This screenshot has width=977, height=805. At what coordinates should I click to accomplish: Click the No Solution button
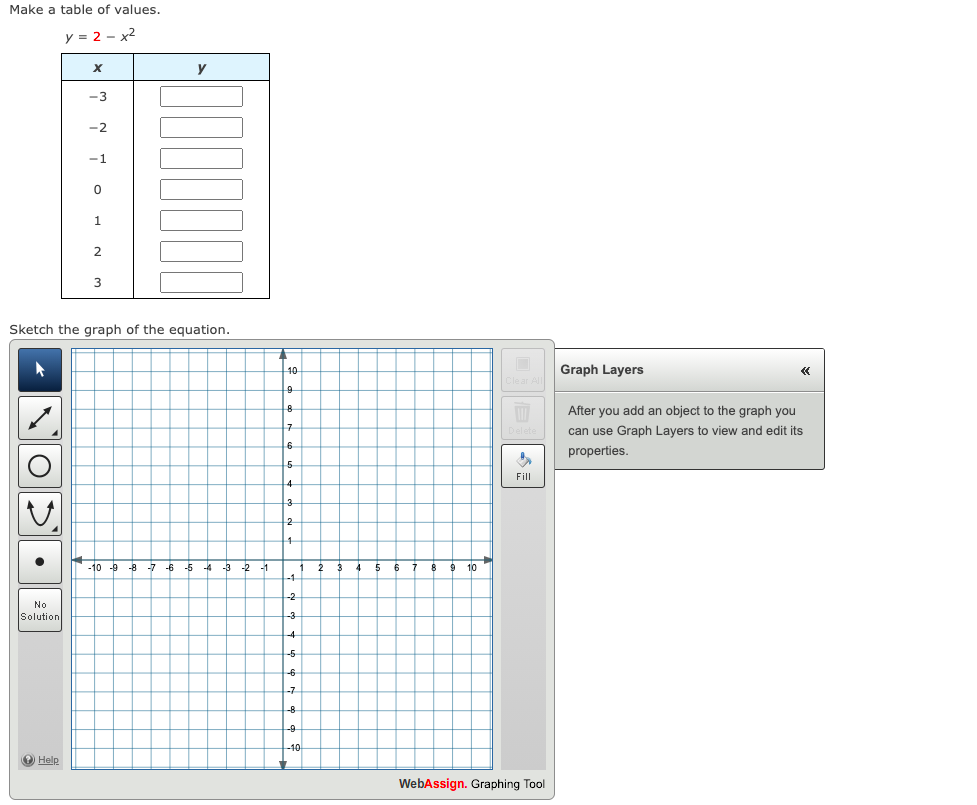pyautogui.click(x=40, y=610)
